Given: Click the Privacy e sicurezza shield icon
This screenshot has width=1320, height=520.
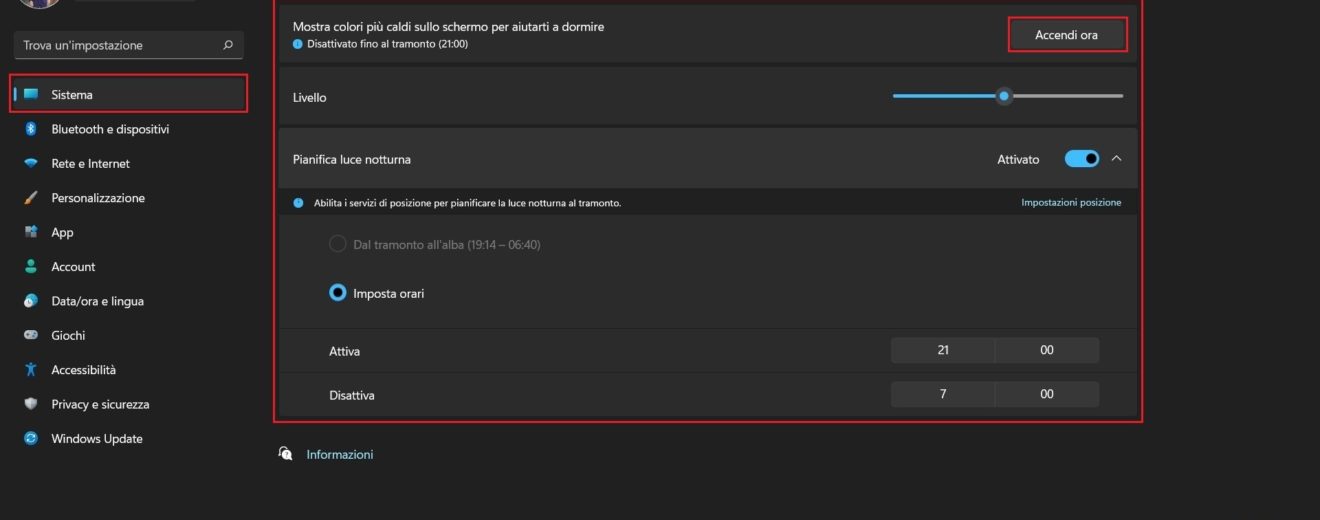Looking at the screenshot, I should (31, 404).
